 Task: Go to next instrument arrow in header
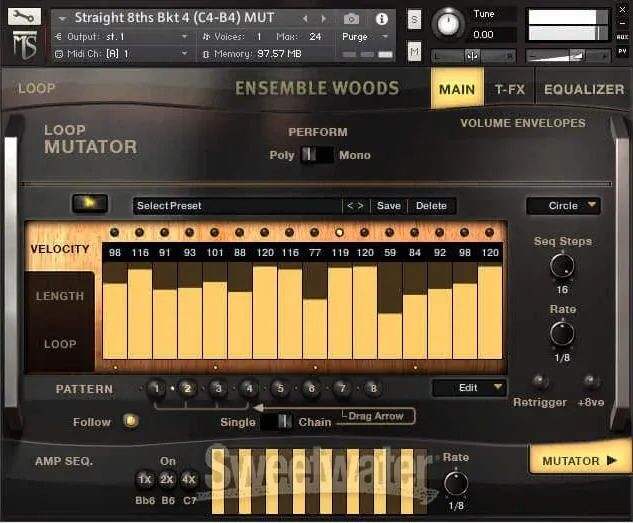click(324, 19)
